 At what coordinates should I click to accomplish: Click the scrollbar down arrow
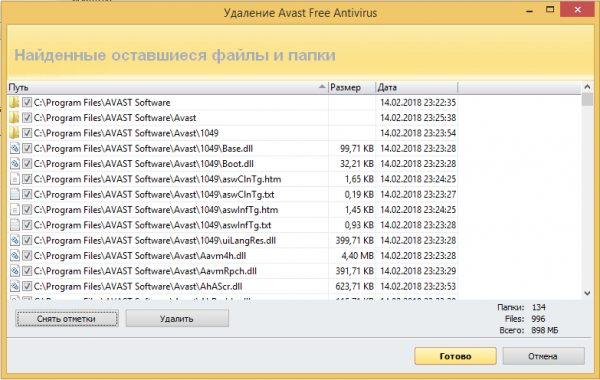point(587,294)
